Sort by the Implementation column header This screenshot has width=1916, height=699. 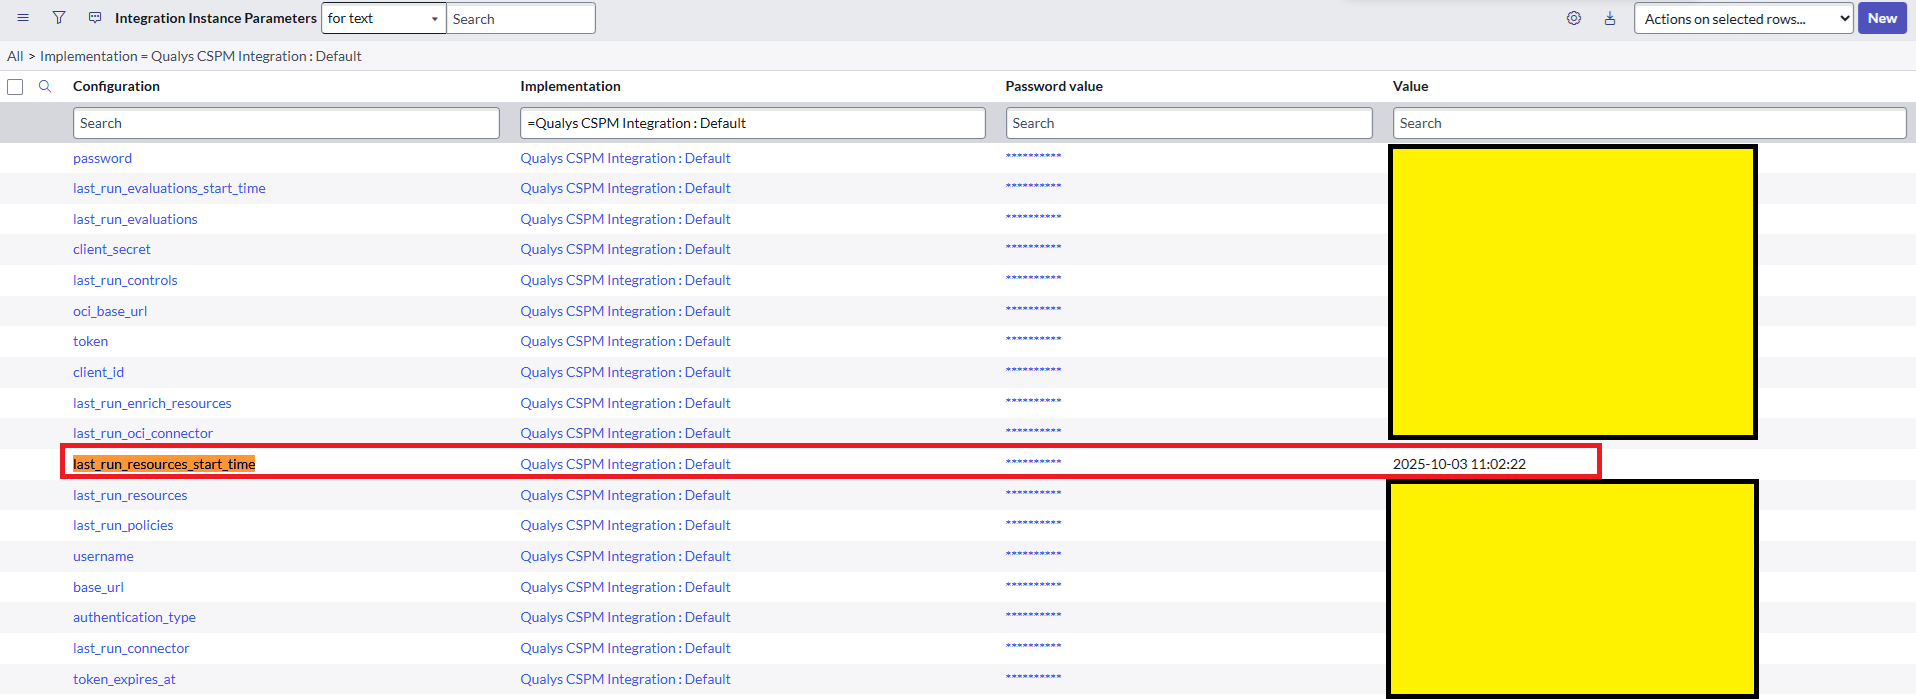tap(570, 86)
